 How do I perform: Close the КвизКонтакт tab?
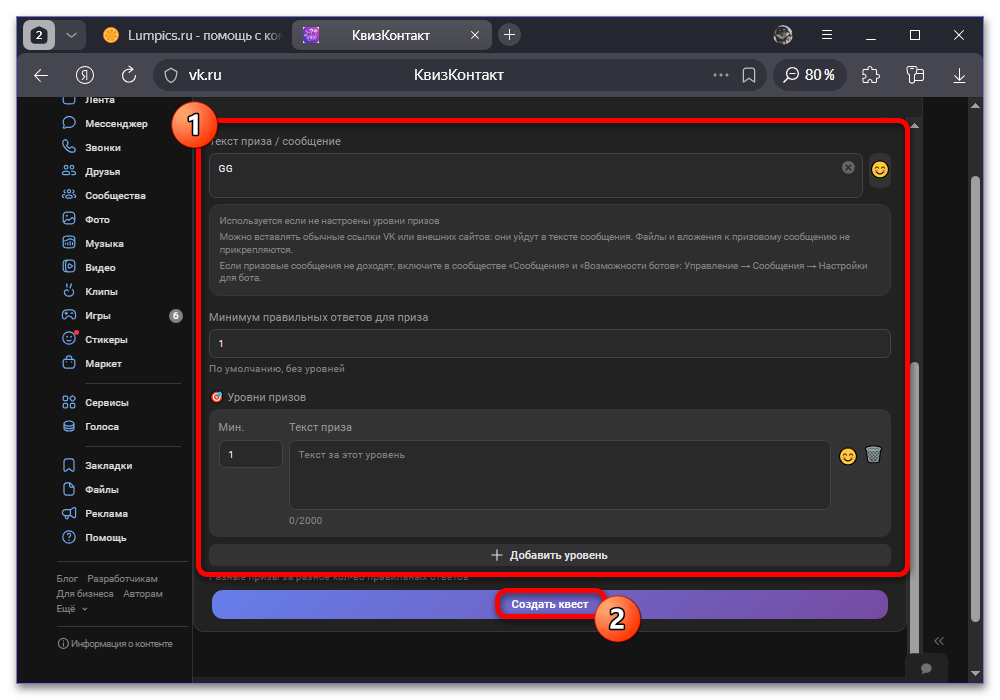pyautogui.click(x=474, y=35)
